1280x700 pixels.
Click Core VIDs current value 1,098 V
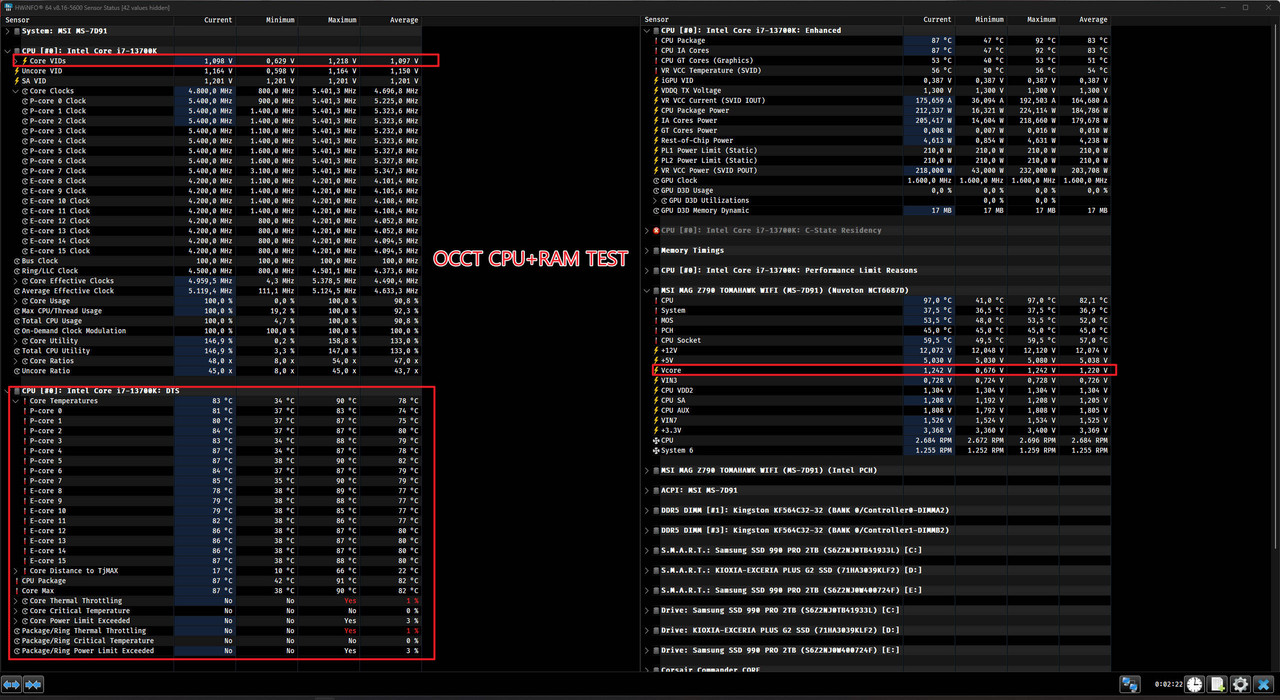tap(218, 61)
